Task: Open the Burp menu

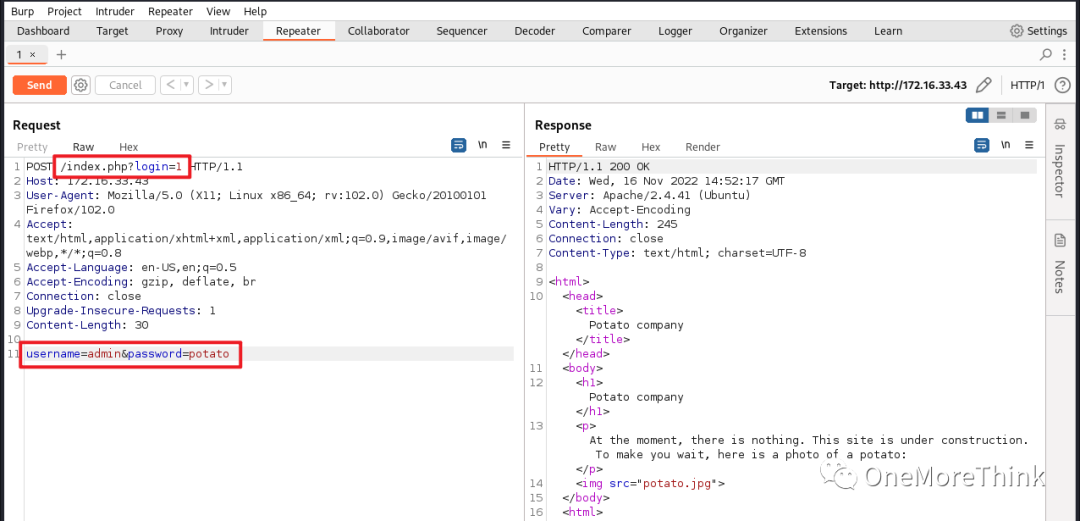Action: (x=22, y=11)
